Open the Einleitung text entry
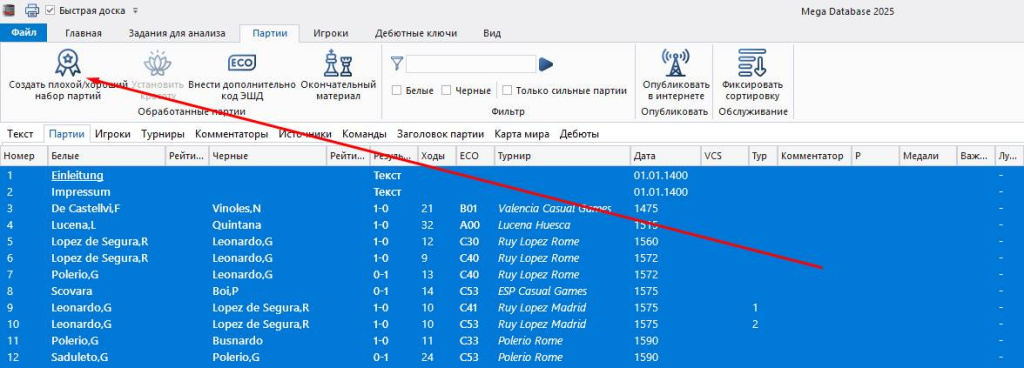This screenshot has width=1024, height=368. pos(77,176)
